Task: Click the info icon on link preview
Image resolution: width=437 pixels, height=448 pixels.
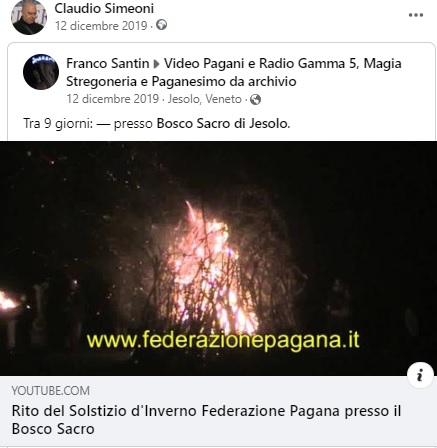Action: coord(420,375)
